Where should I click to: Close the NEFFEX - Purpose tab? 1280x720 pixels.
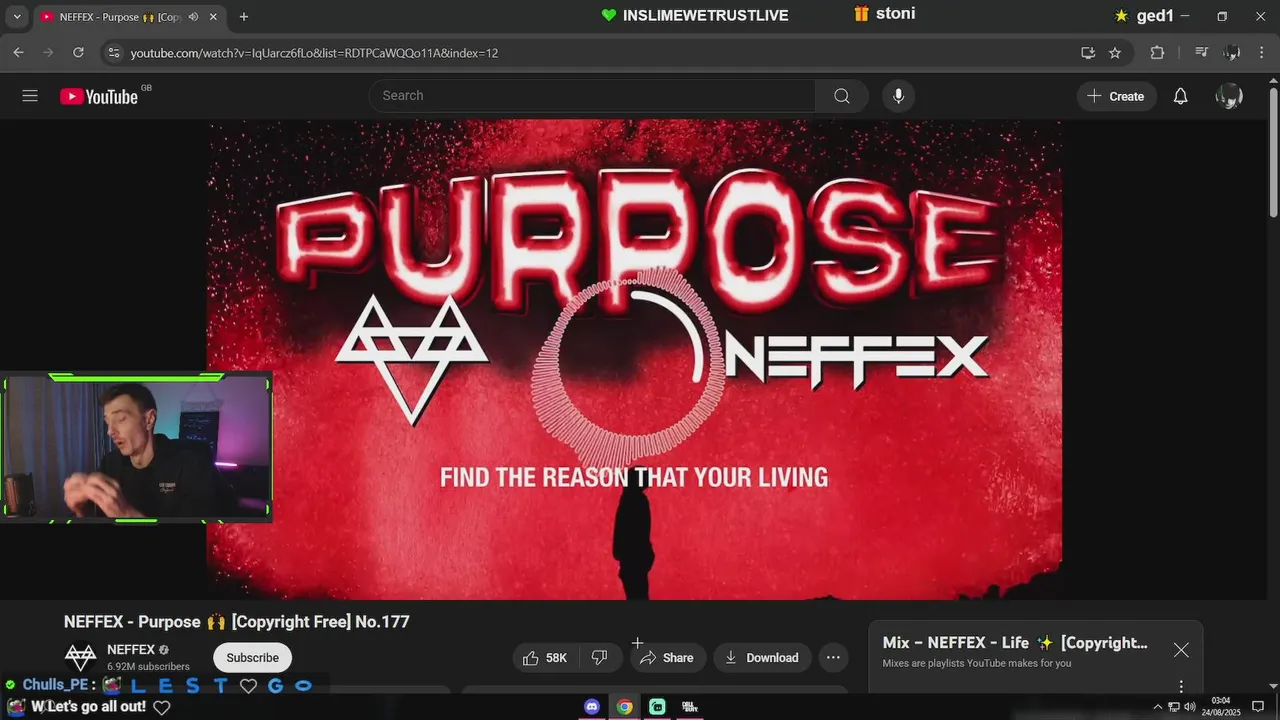tap(213, 17)
